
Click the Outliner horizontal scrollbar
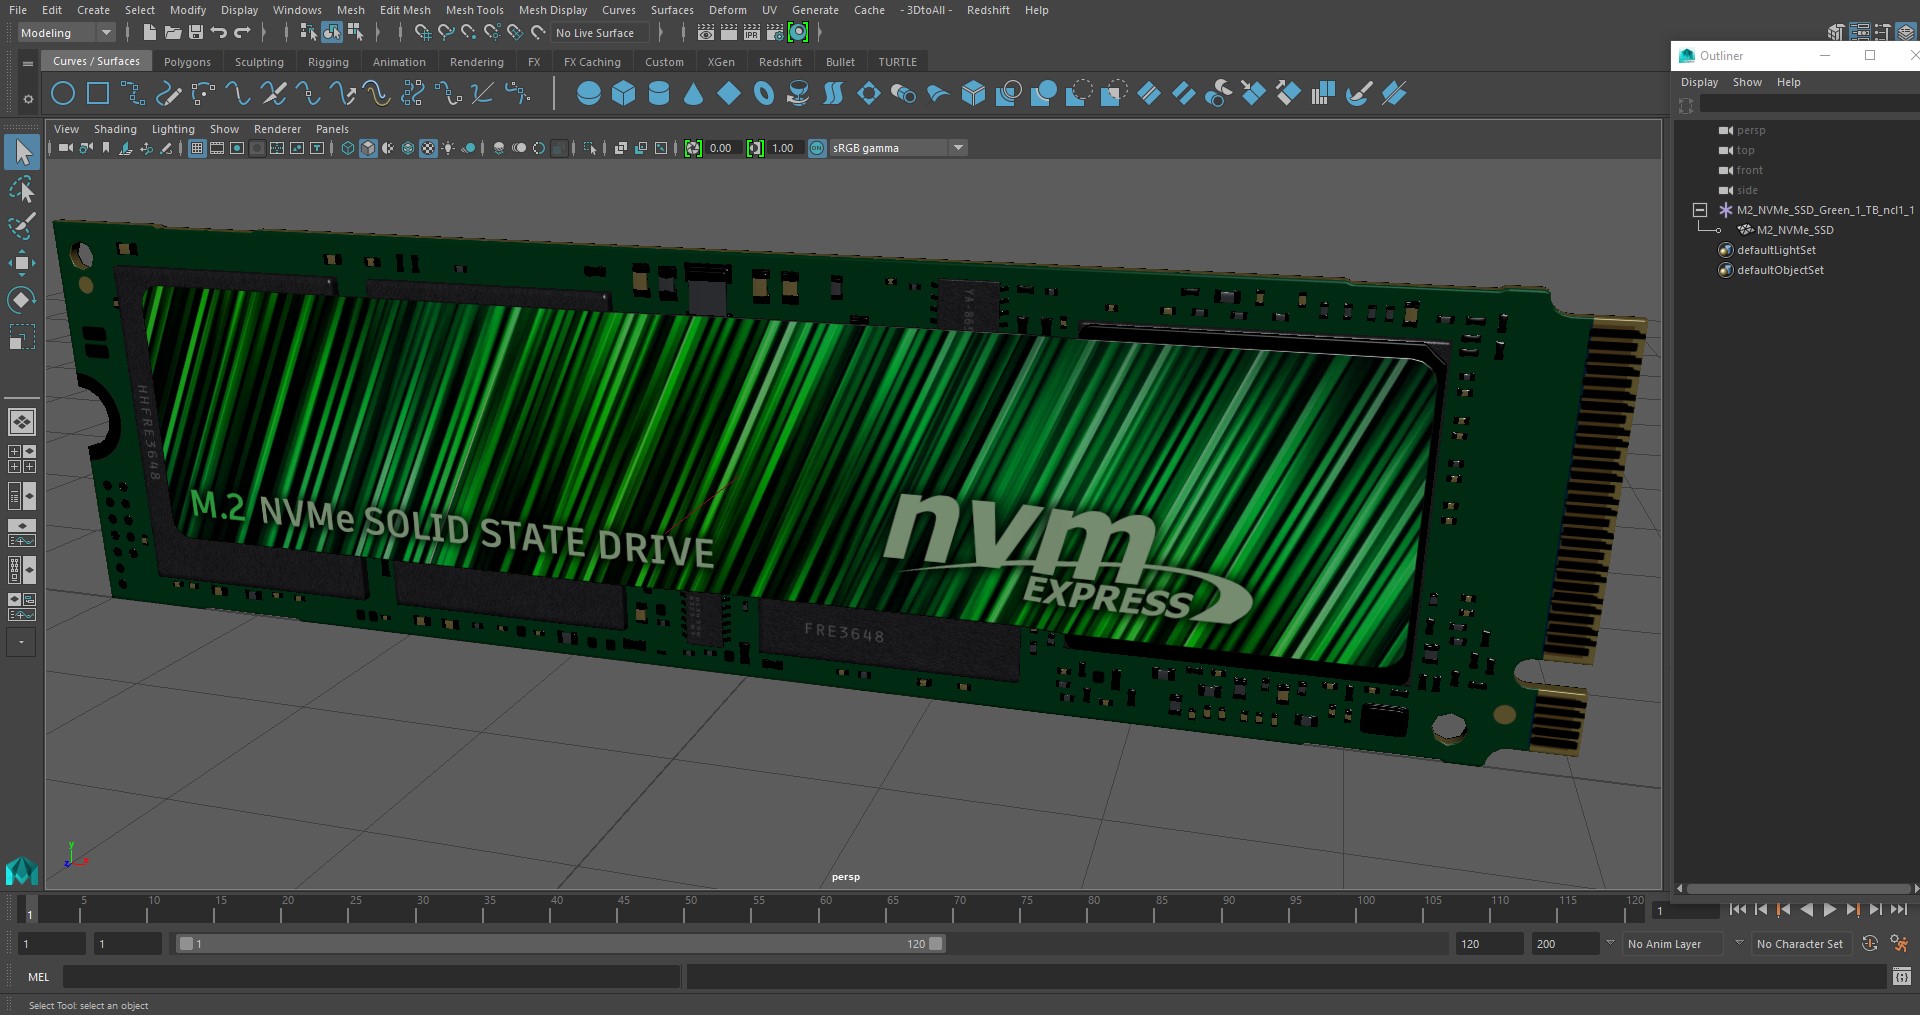tap(1797, 888)
